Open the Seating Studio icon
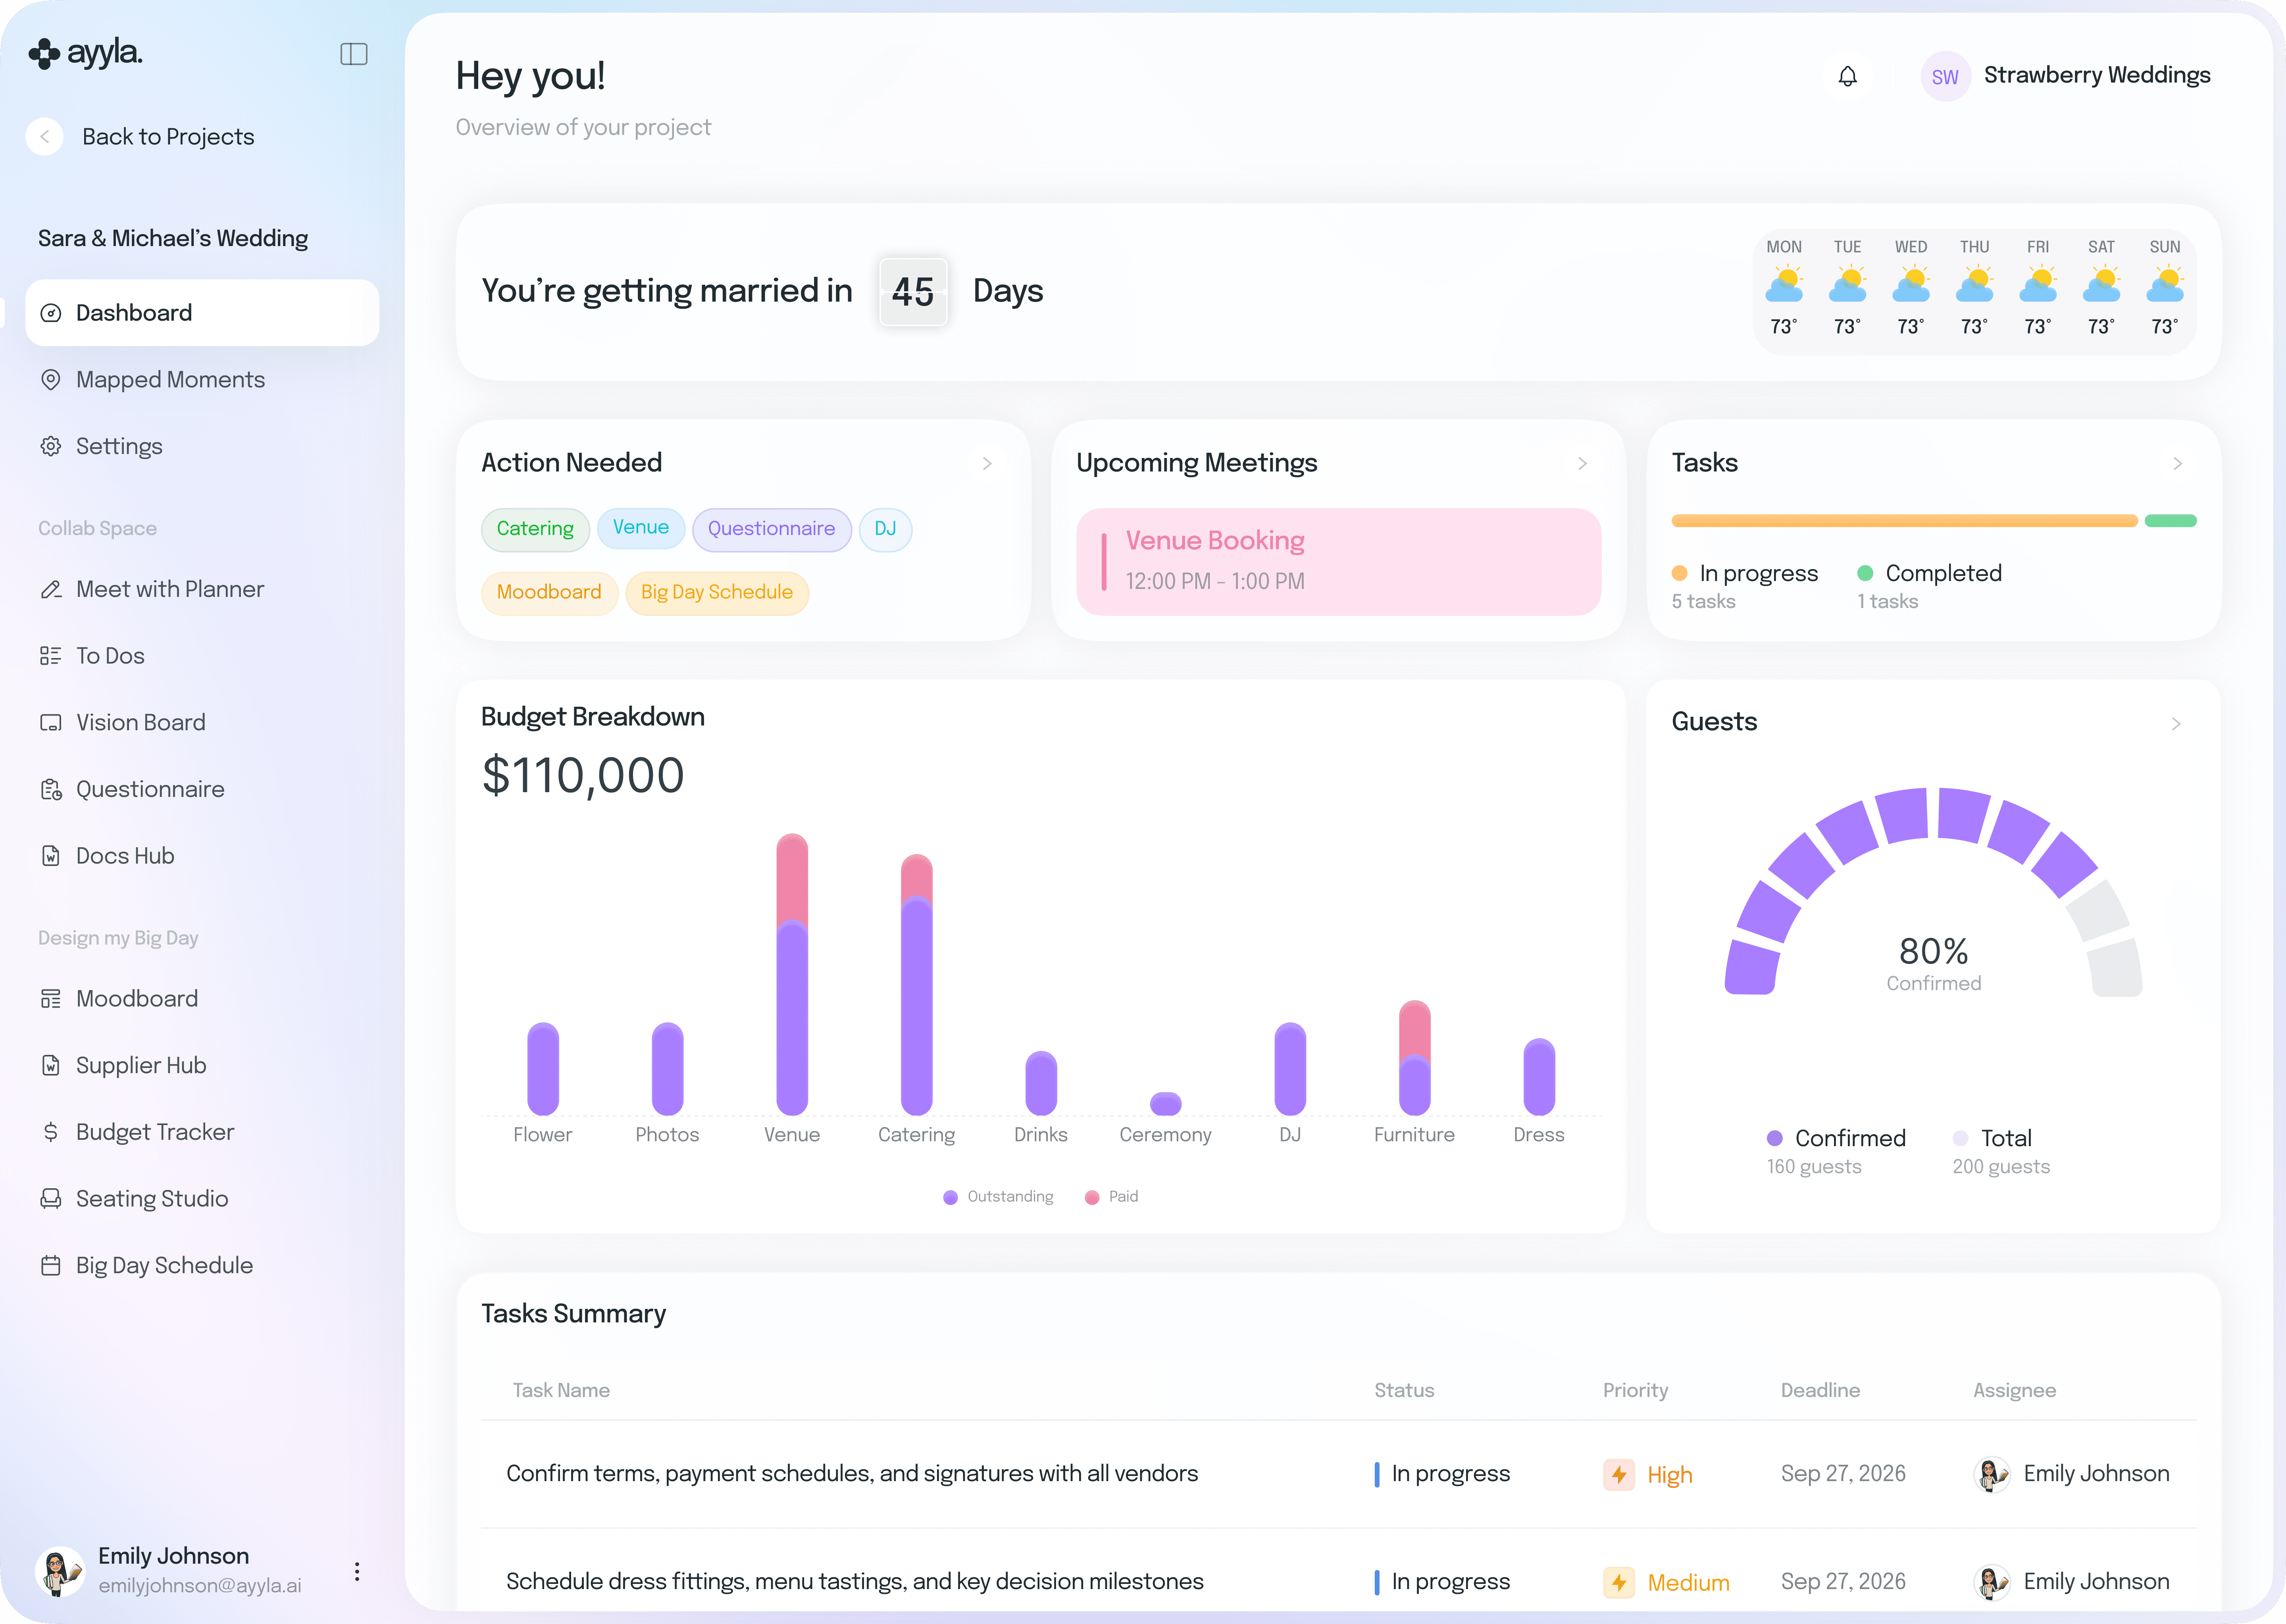Image resolution: width=2286 pixels, height=1624 pixels. [50, 1198]
